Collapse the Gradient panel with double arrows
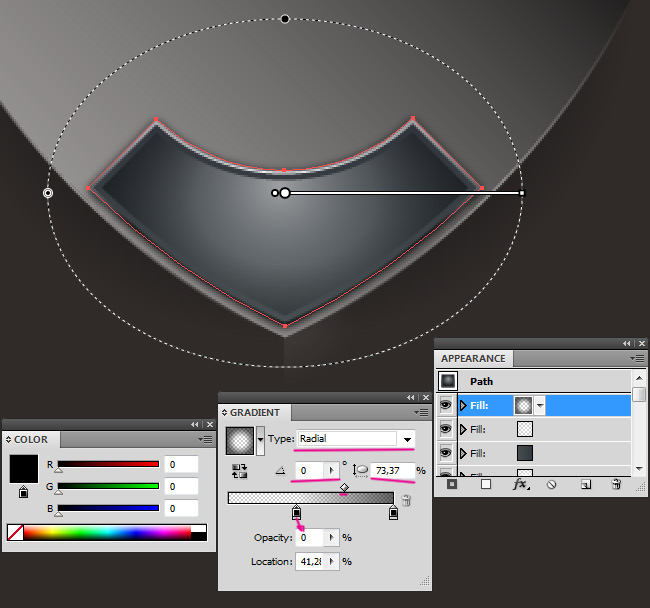Viewport: 650px width, 608px height. click(409, 397)
